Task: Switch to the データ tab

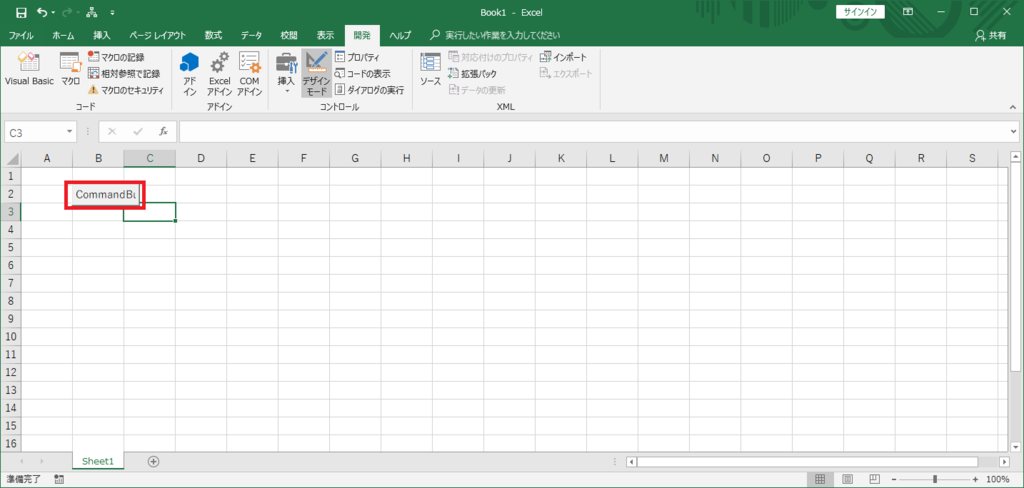Action: pos(251,35)
